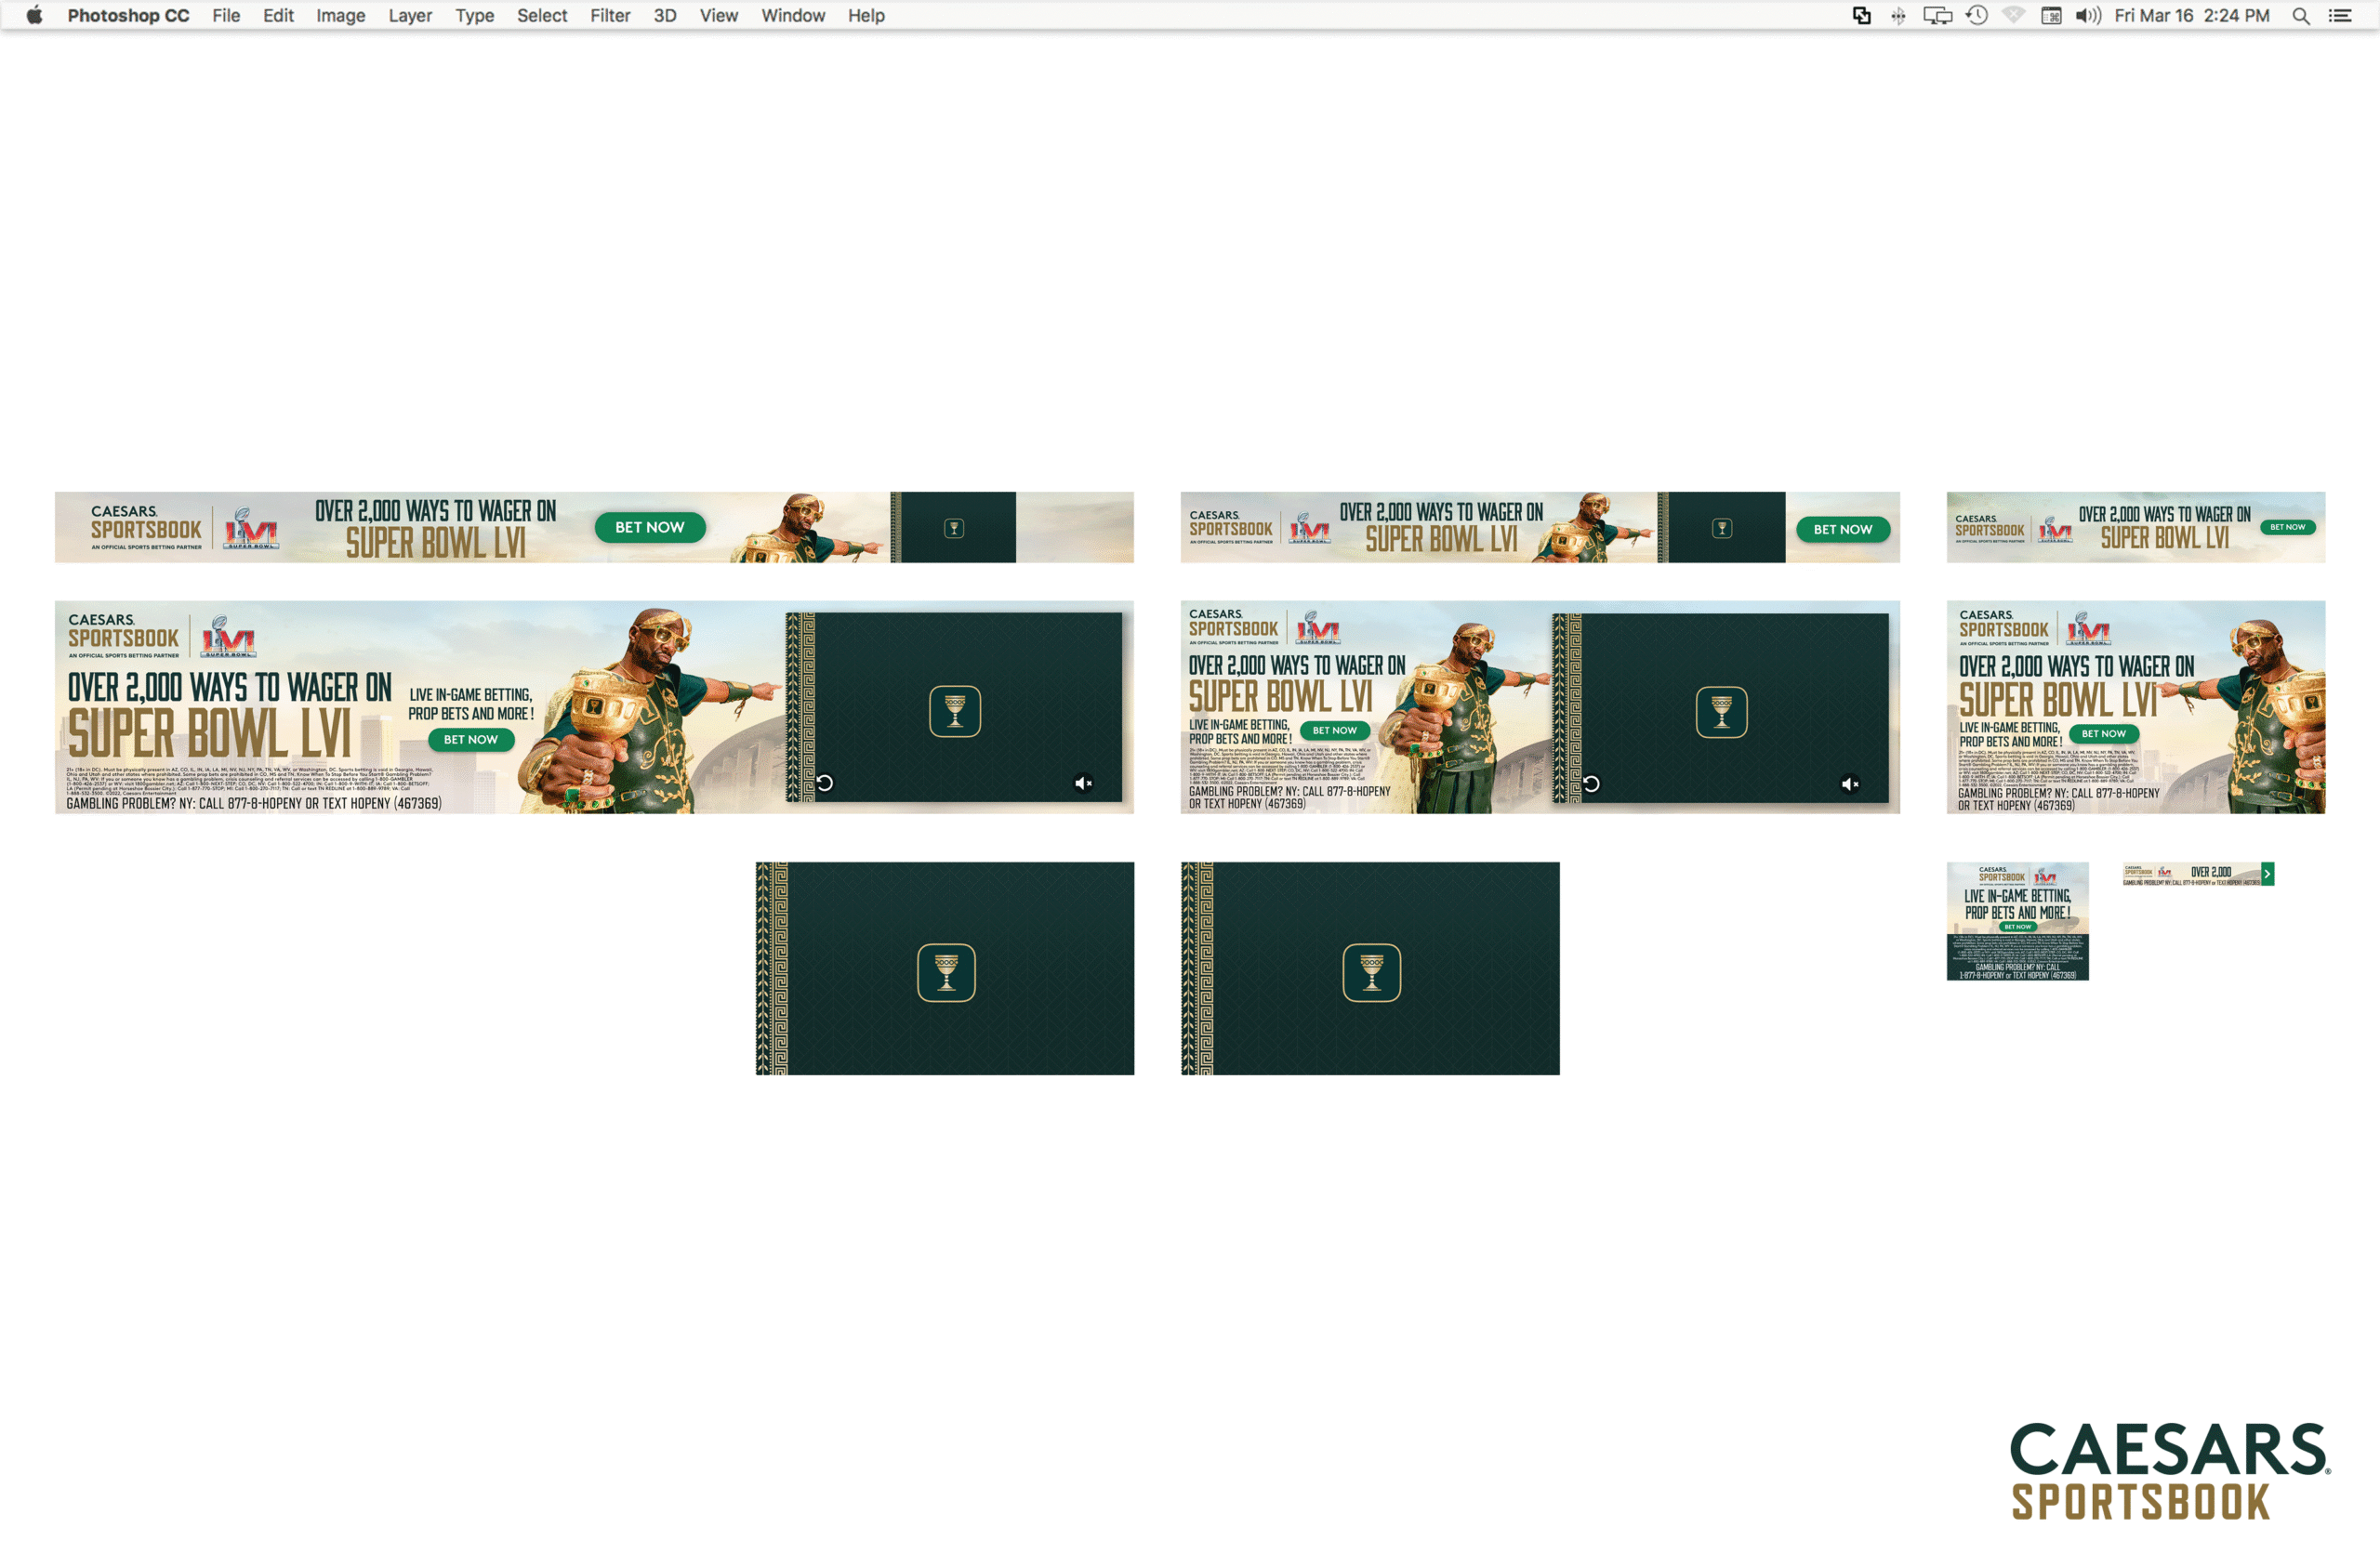The width and height of the screenshot is (2380, 1567).
Task: Click chalice icon in bottom-right green panel
Action: click(1372, 972)
